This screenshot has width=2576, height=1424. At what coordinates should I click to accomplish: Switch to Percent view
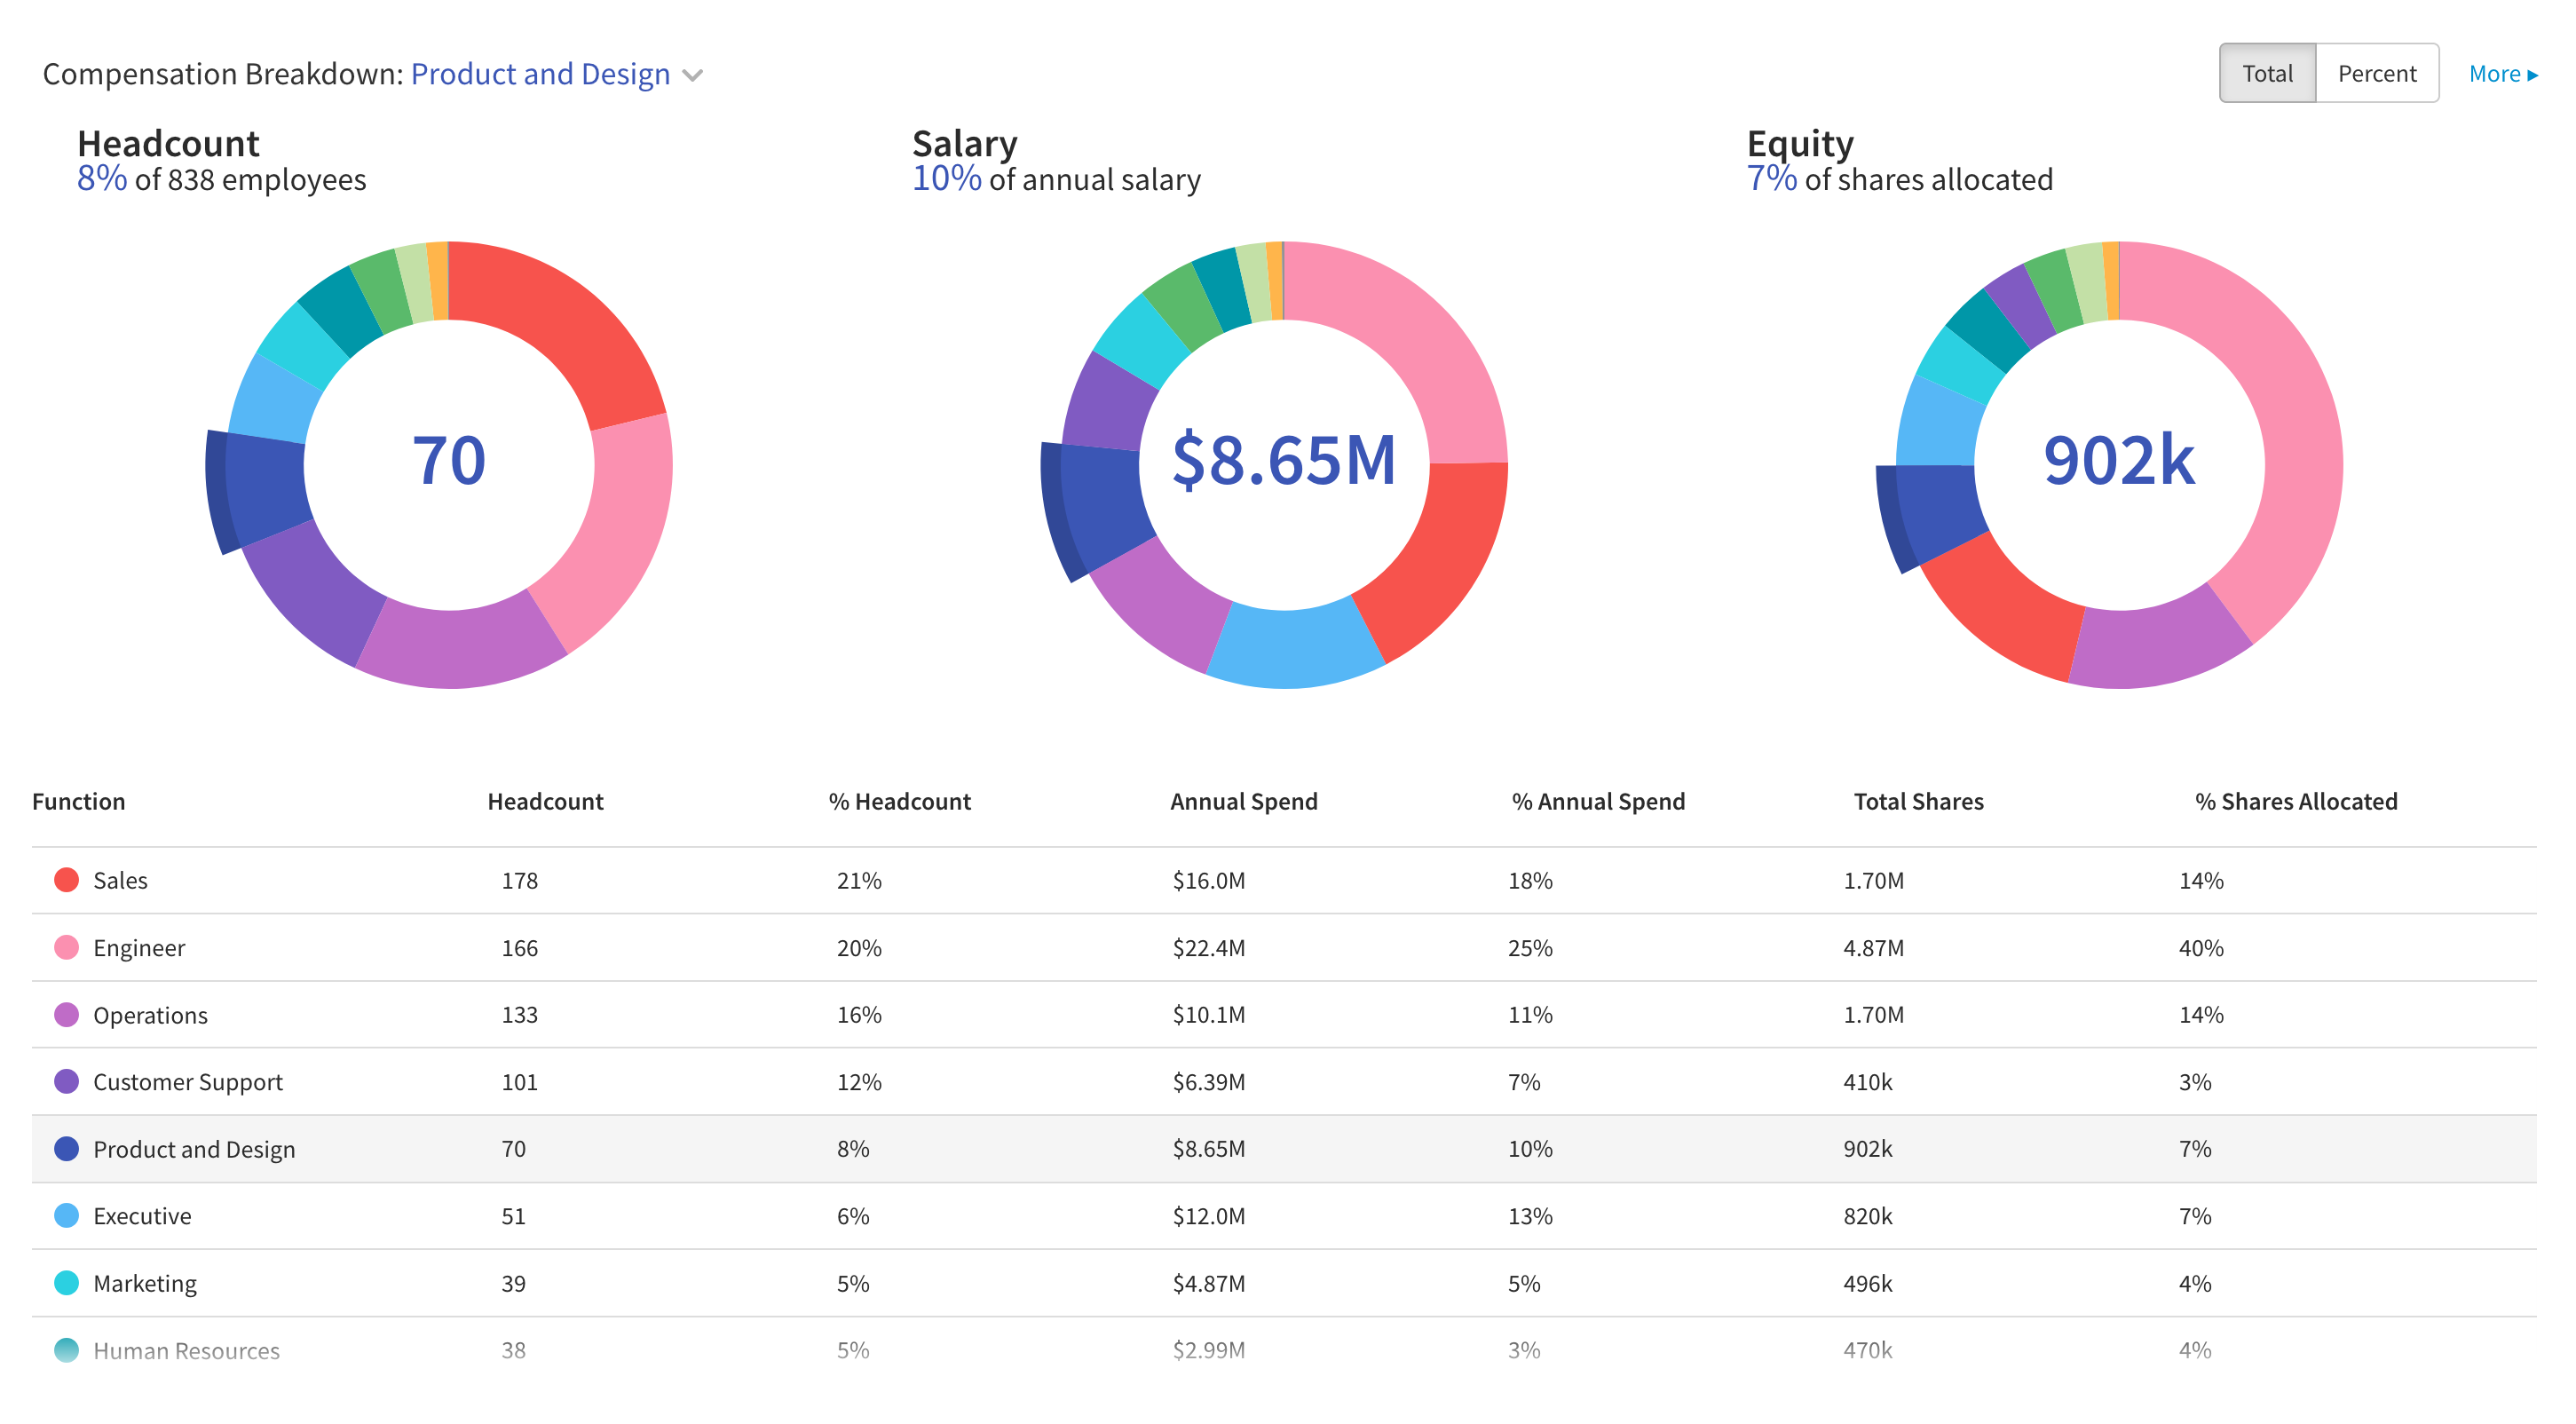tap(2376, 73)
